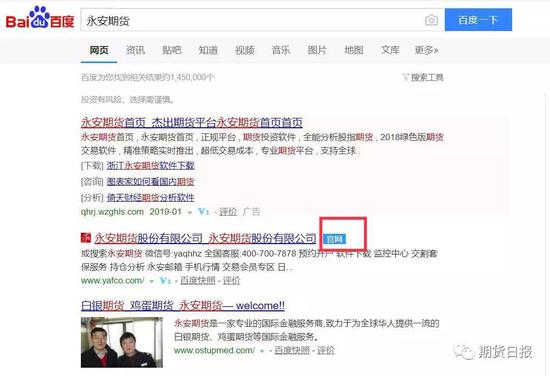This screenshot has width=550, height=376.
Task: Click V1 credit badge of qhrj.wzghls.com
Action: [203, 212]
